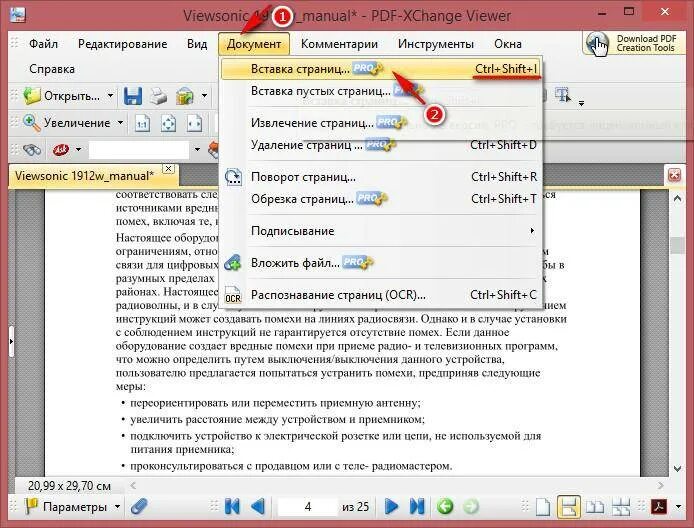The height and width of the screenshot is (528, 694).
Task: Open the Вид menu
Action: (x=197, y=44)
